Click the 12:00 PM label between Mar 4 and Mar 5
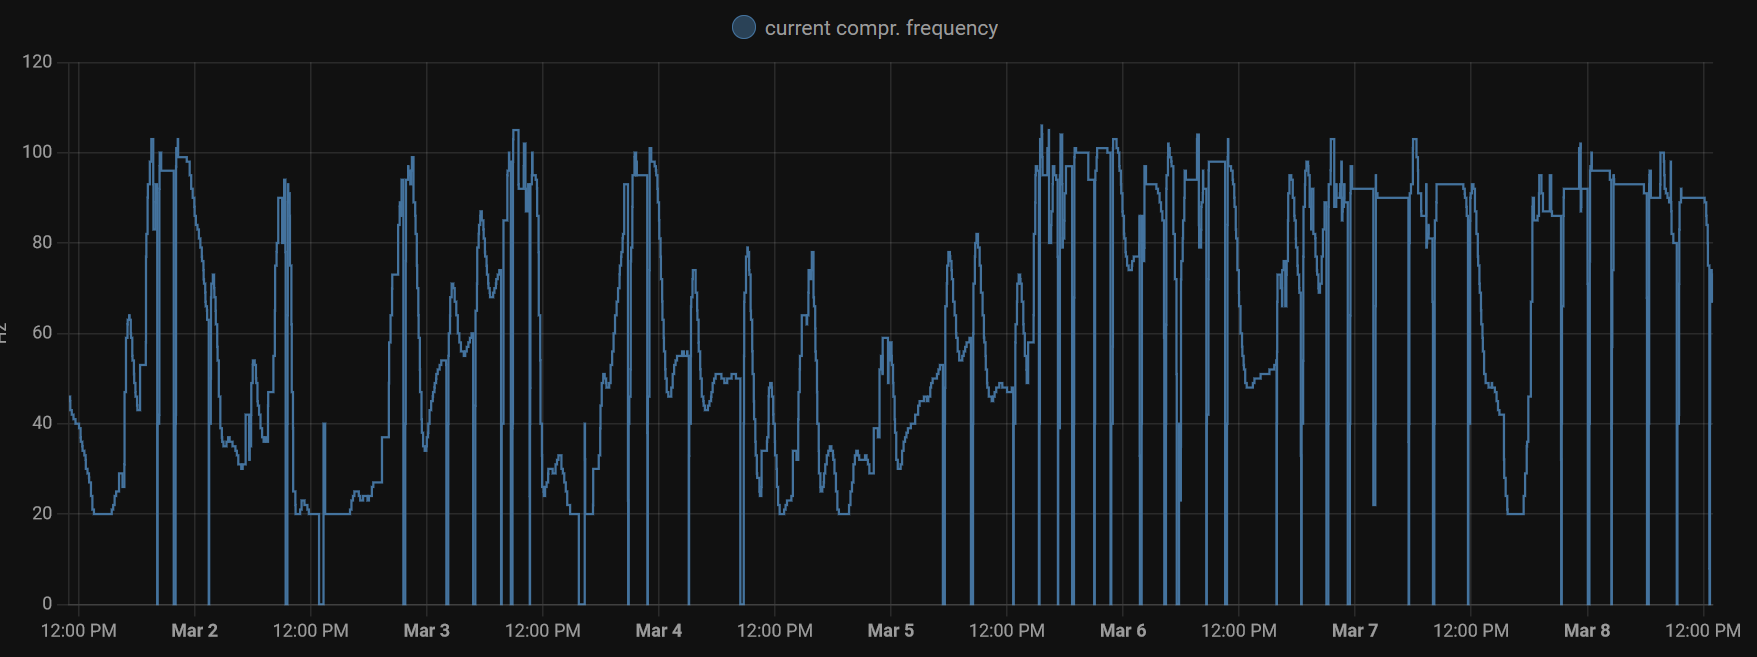 coord(774,630)
